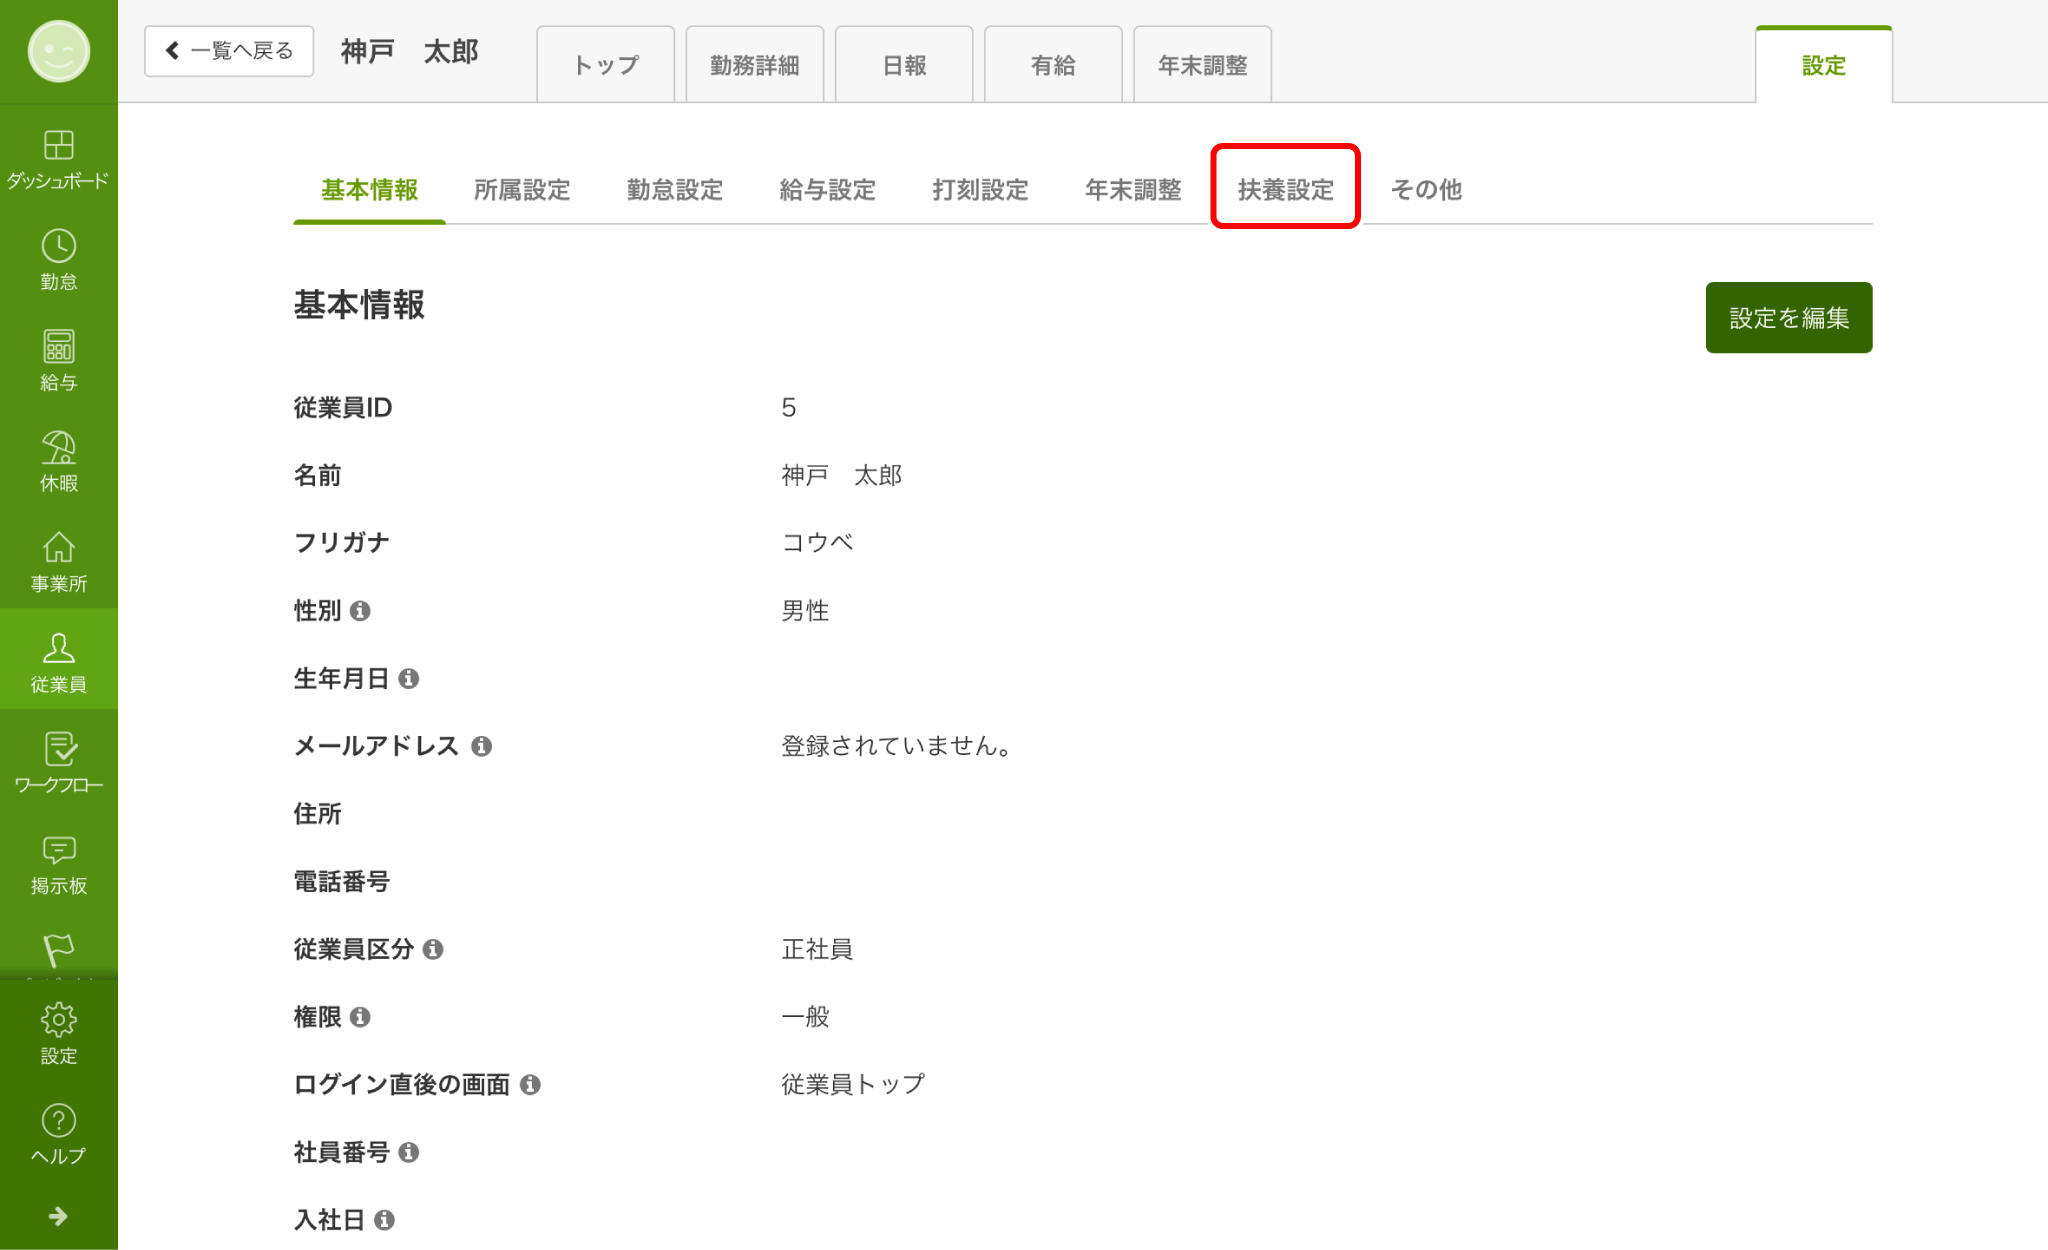Open the 所属設定 sub-tab
The width and height of the screenshot is (2048, 1250).
click(522, 190)
